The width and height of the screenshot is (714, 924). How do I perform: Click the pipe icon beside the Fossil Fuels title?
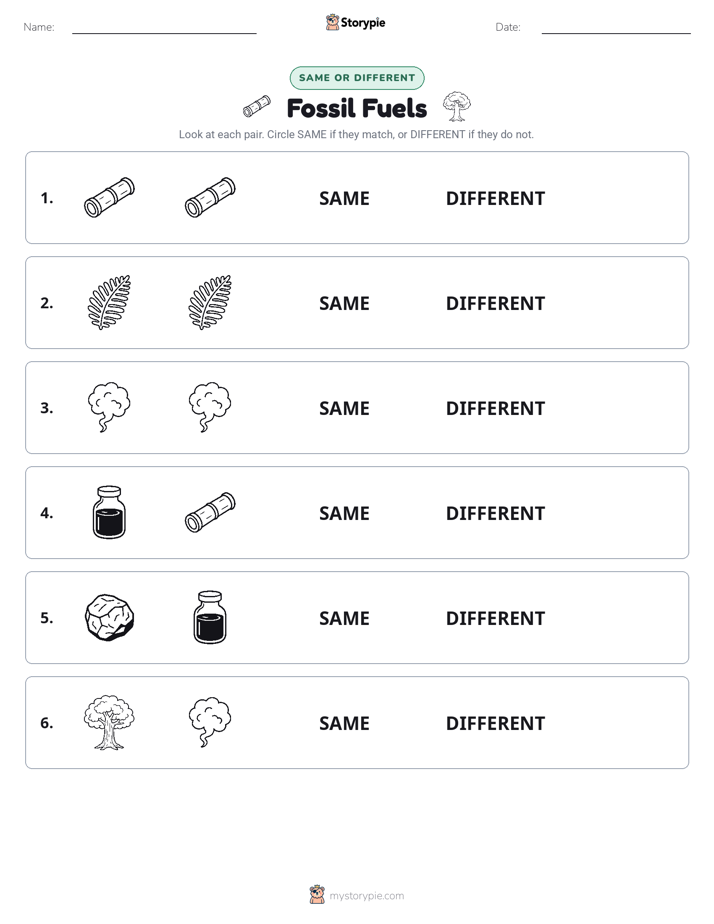[x=257, y=107]
